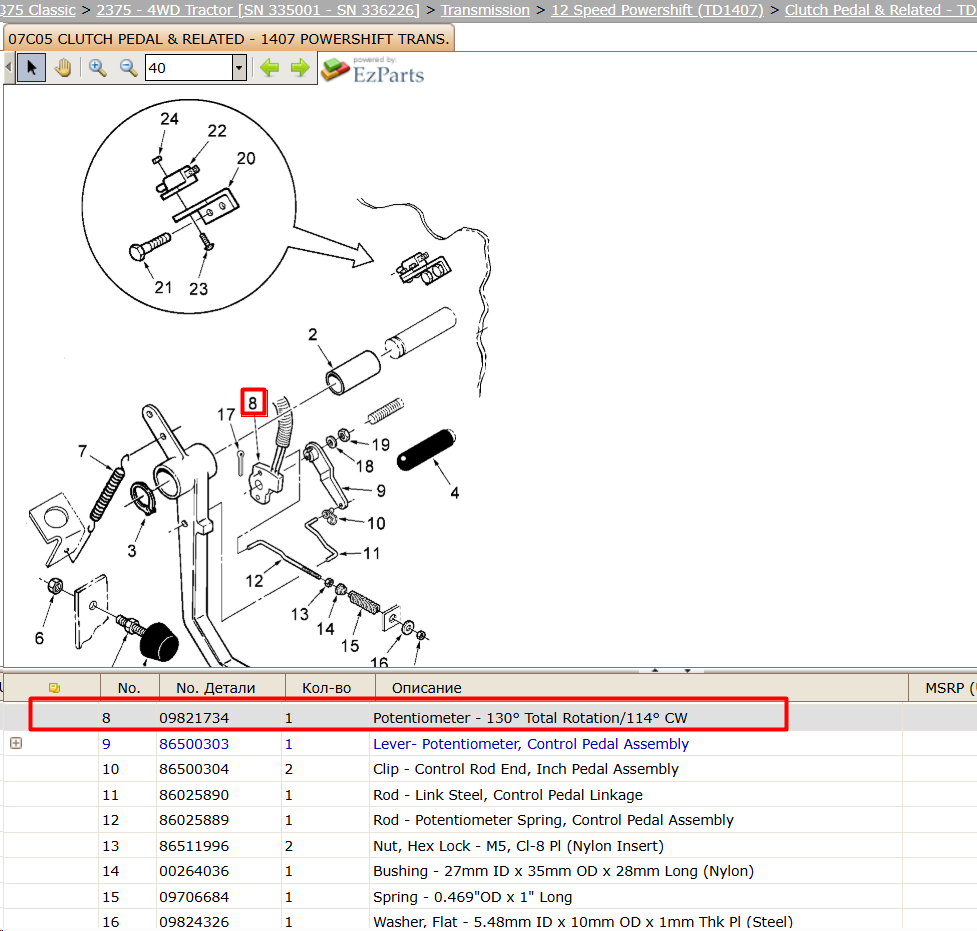Select part number 86511996
Screen dimensions: 977x931
pos(194,846)
